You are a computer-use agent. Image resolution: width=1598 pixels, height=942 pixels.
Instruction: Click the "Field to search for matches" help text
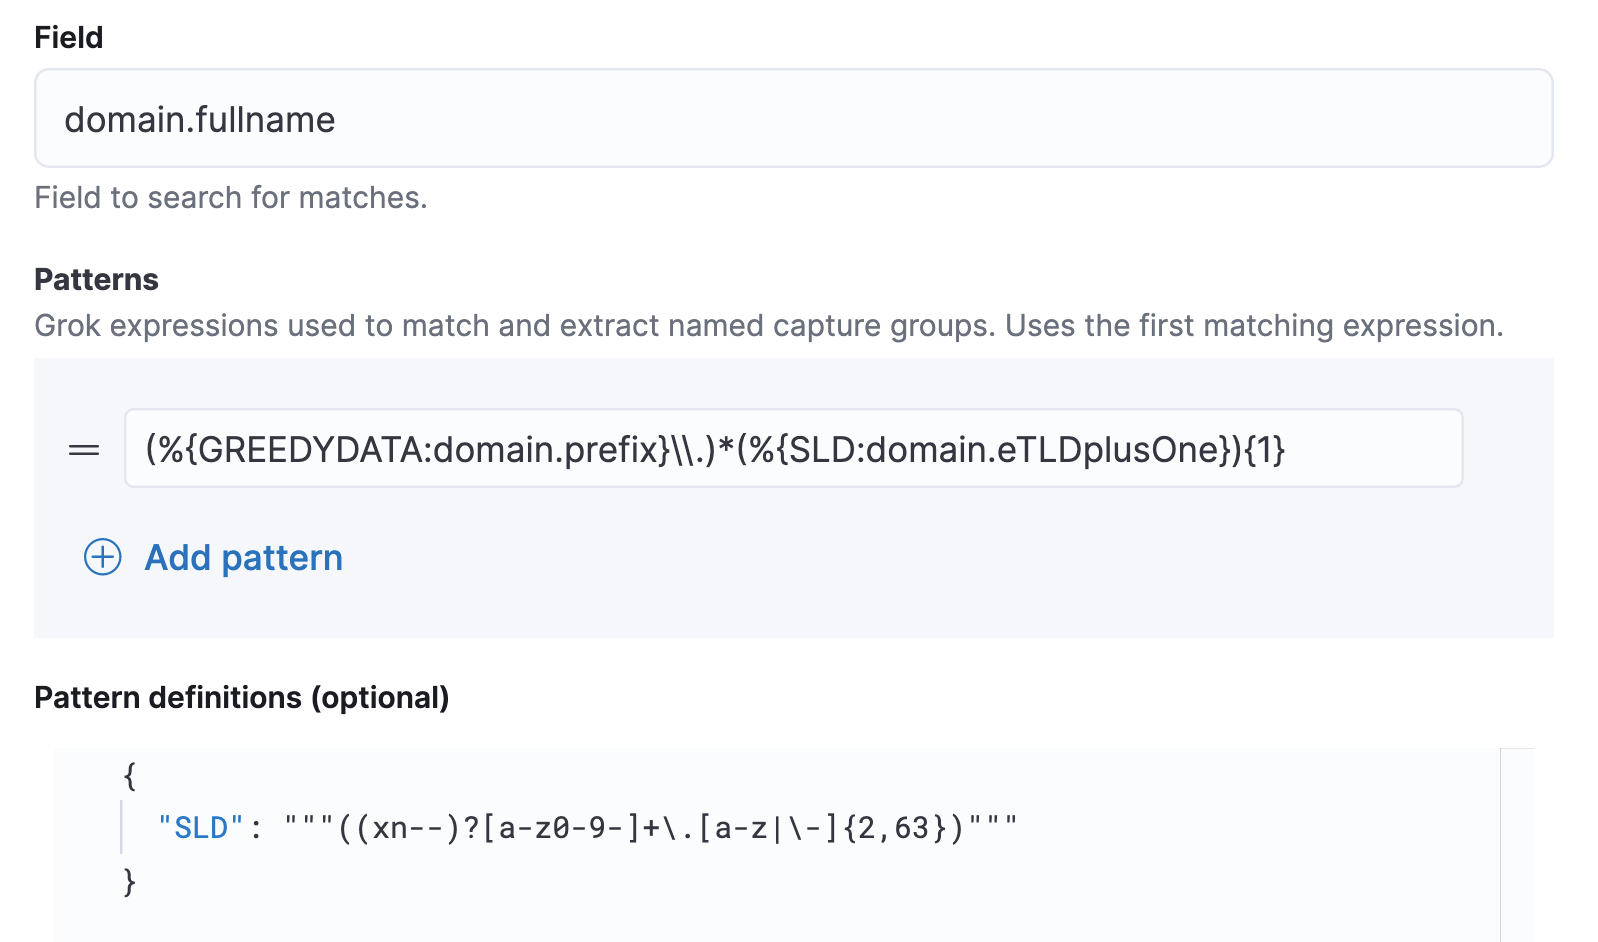pos(230,197)
